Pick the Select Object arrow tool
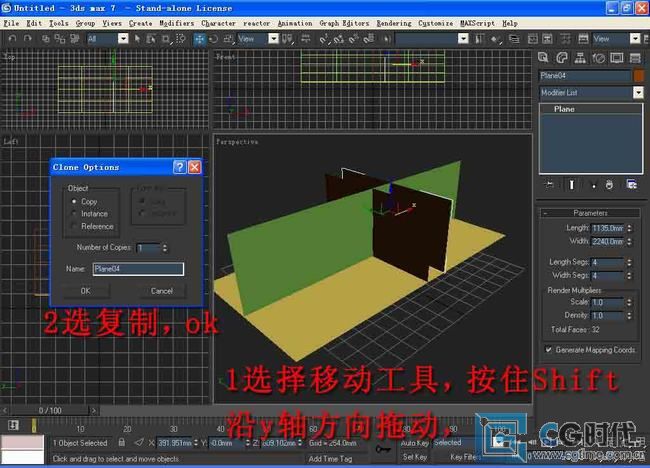The height and width of the screenshot is (468, 650). (x=137, y=39)
